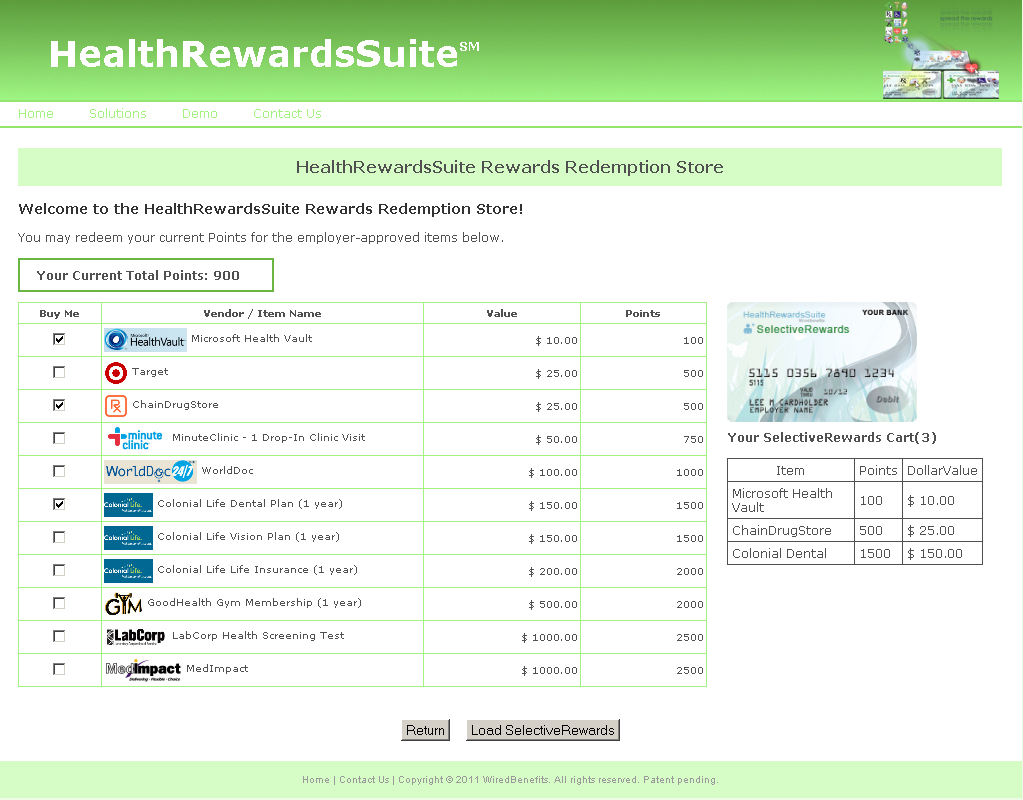Click the Return button
1023x800 pixels.
coord(425,730)
